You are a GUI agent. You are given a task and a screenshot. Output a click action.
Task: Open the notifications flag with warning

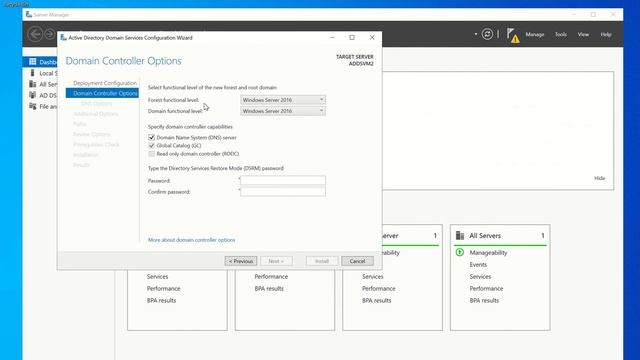pyautogui.click(x=513, y=35)
